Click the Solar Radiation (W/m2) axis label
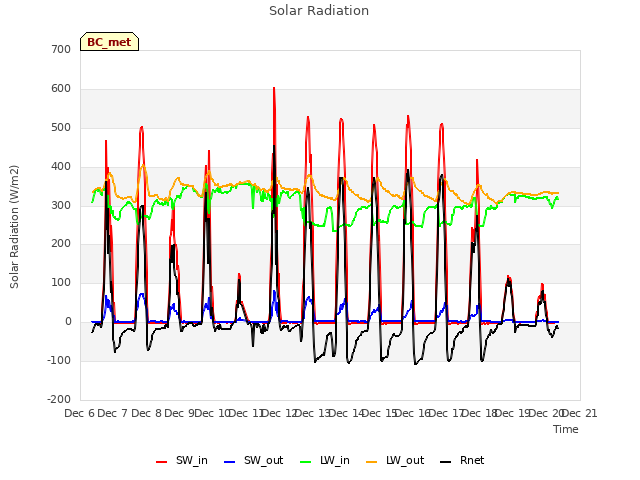 click(x=14, y=227)
